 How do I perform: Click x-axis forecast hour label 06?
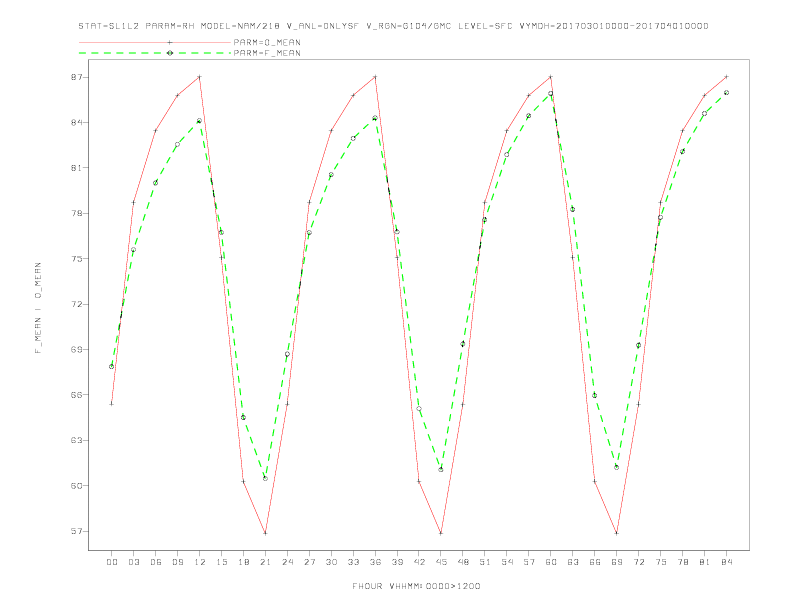[156, 562]
